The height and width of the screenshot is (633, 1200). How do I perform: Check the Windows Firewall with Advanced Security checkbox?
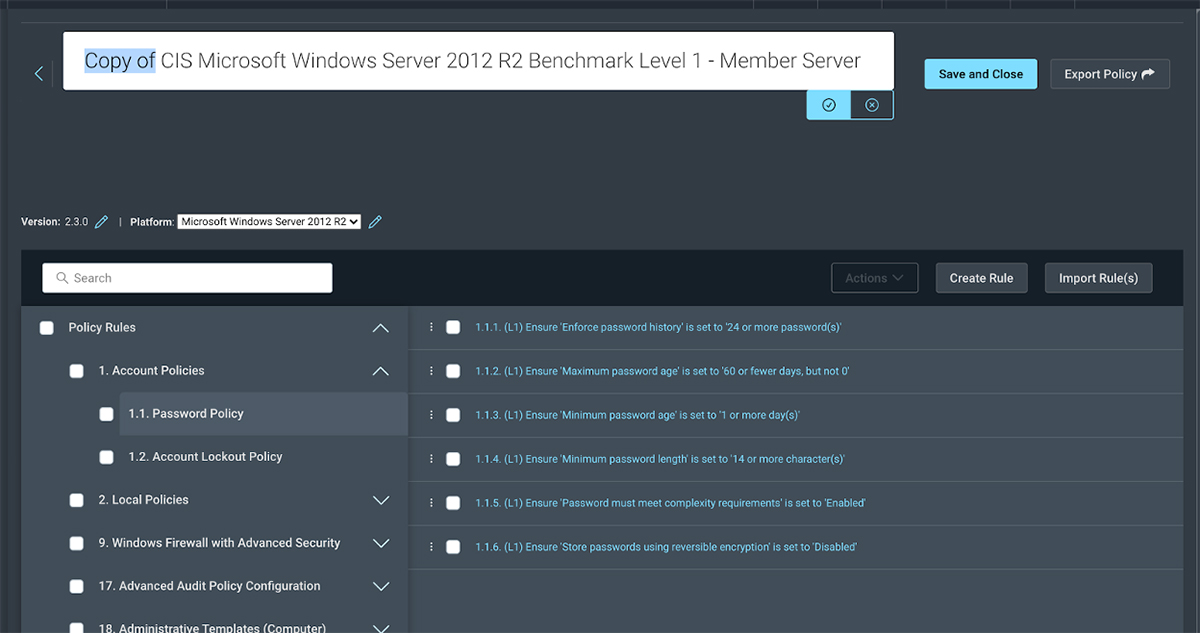click(77, 543)
